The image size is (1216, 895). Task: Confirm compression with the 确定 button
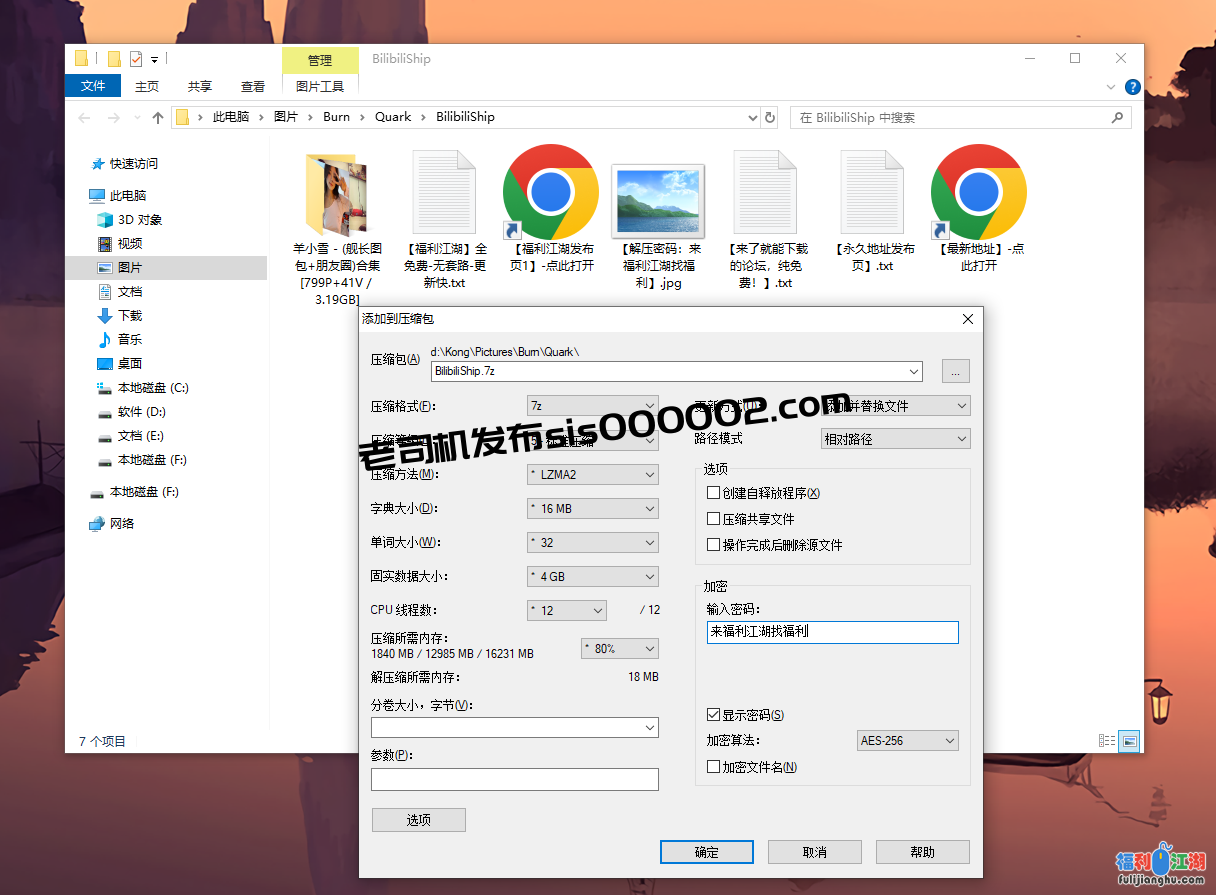tap(706, 851)
